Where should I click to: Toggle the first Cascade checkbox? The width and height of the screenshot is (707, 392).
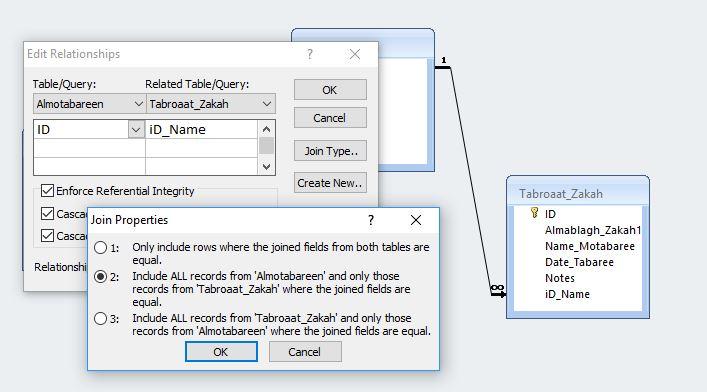point(47,213)
